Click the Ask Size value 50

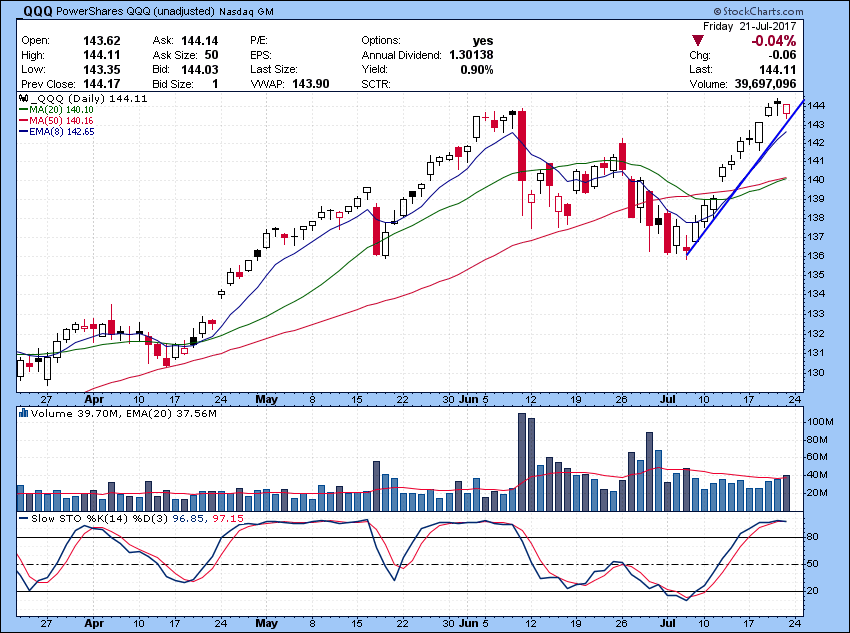(x=211, y=55)
